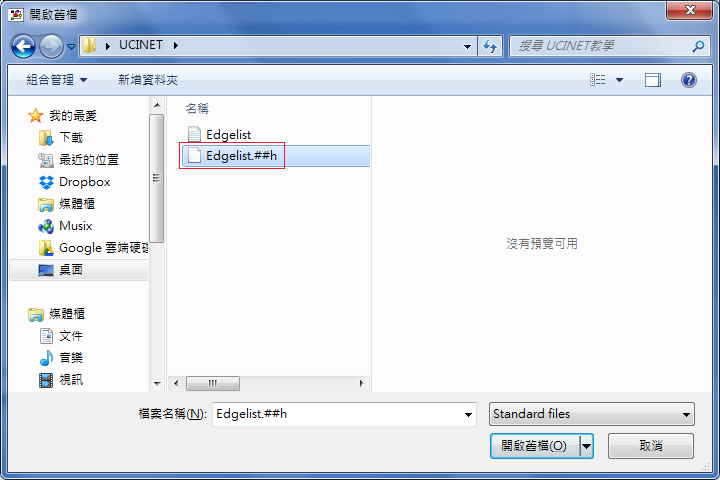
Task: Click the search magnifier icon
Action: pyautogui.click(x=698, y=46)
